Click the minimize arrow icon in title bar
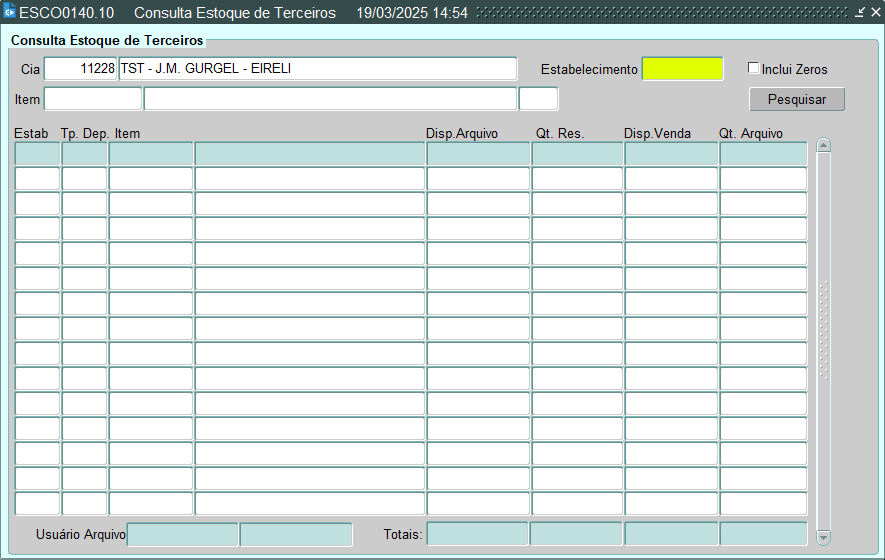The width and height of the screenshot is (885, 560). point(859,12)
